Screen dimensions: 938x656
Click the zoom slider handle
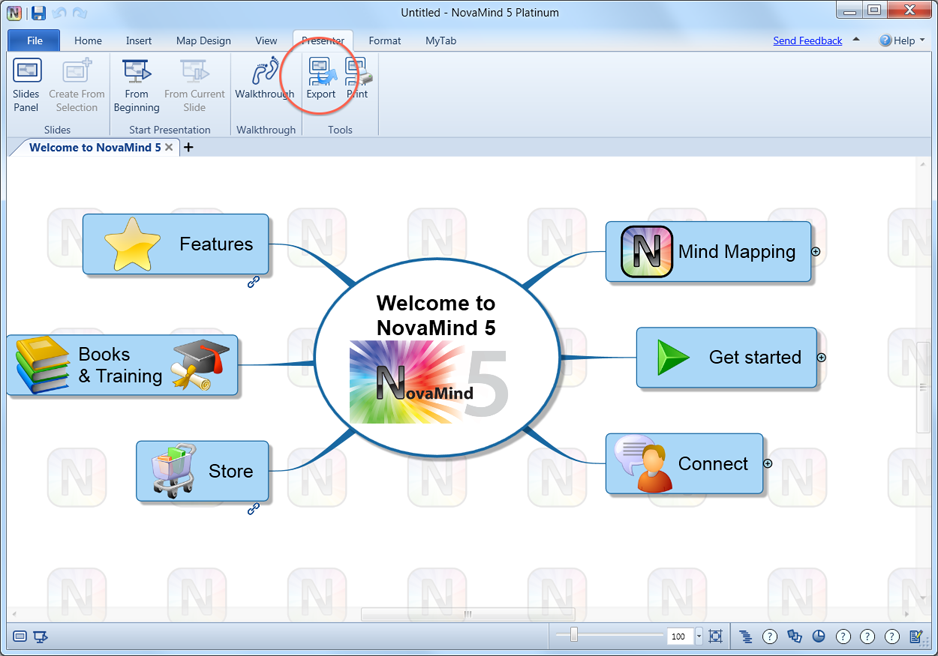574,635
